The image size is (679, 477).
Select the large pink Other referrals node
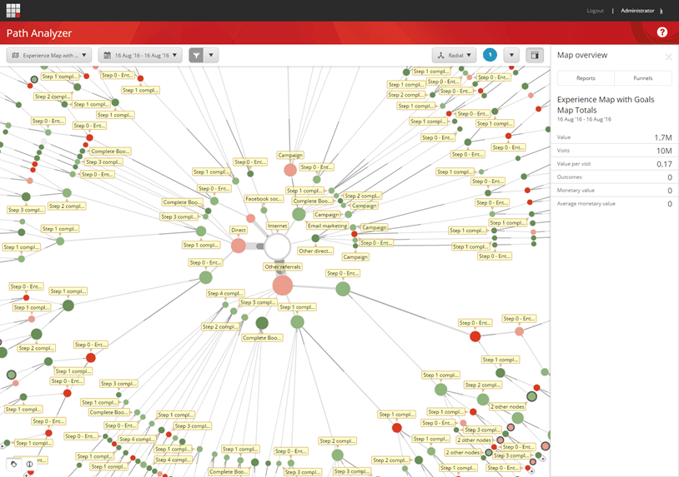tap(282, 286)
